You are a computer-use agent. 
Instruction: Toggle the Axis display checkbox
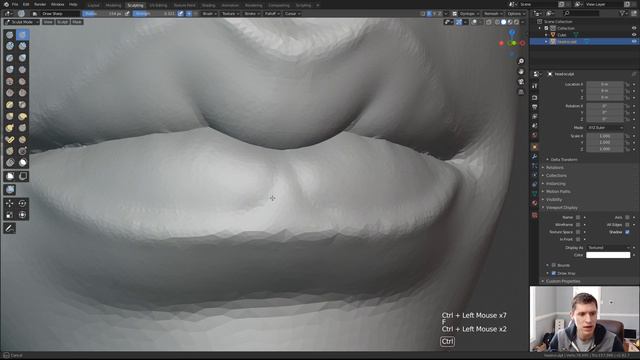click(627, 217)
